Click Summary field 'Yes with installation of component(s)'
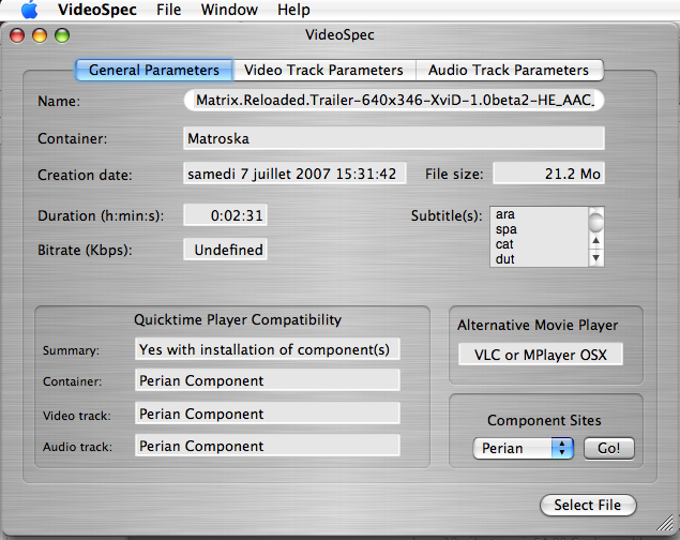The width and height of the screenshot is (680, 540). [267, 349]
